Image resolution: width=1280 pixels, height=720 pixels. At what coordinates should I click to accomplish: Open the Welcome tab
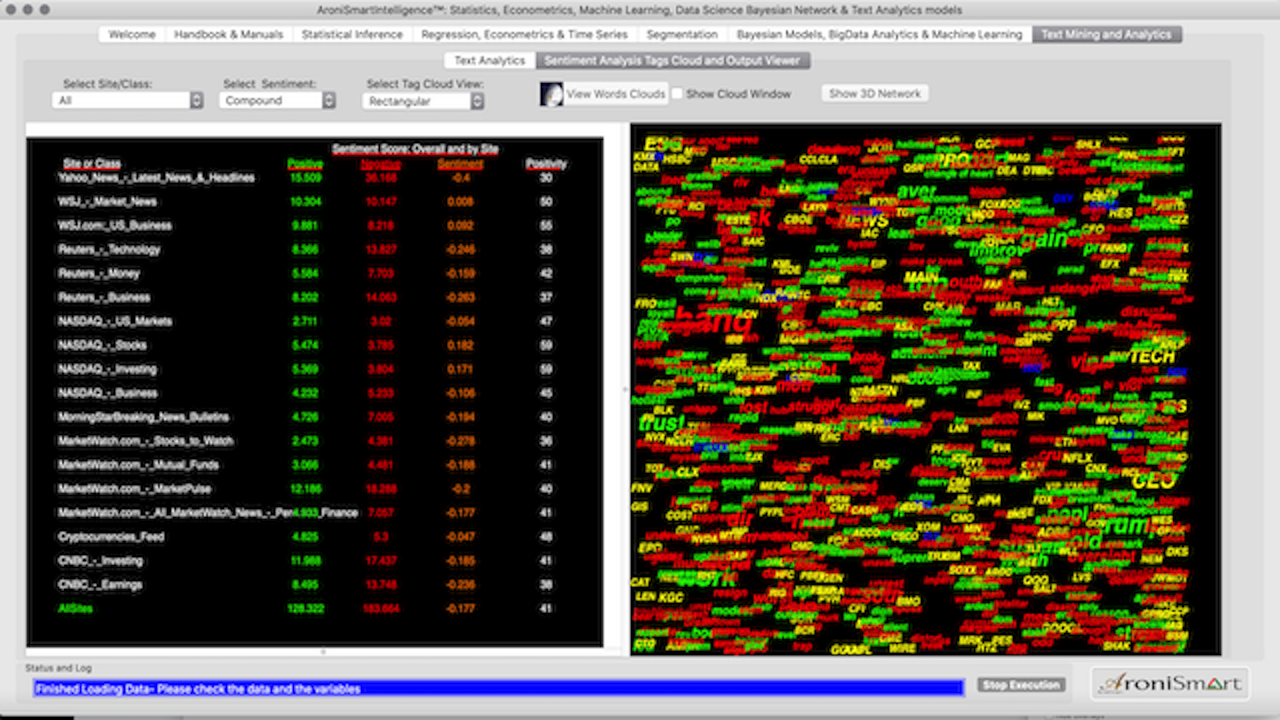tap(132, 34)
